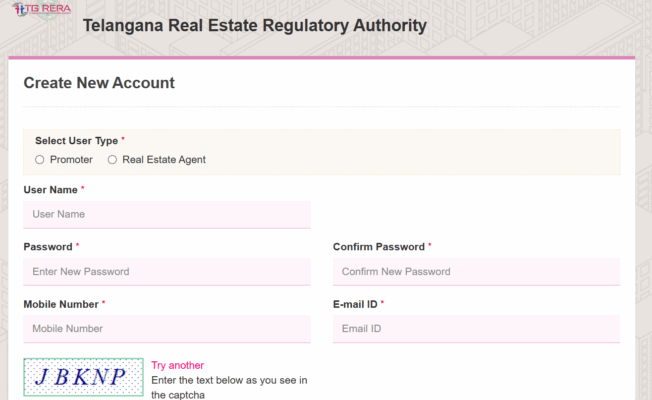Click the User Name field label
Viewport: 652px width, 400px height.
point(50,189)
